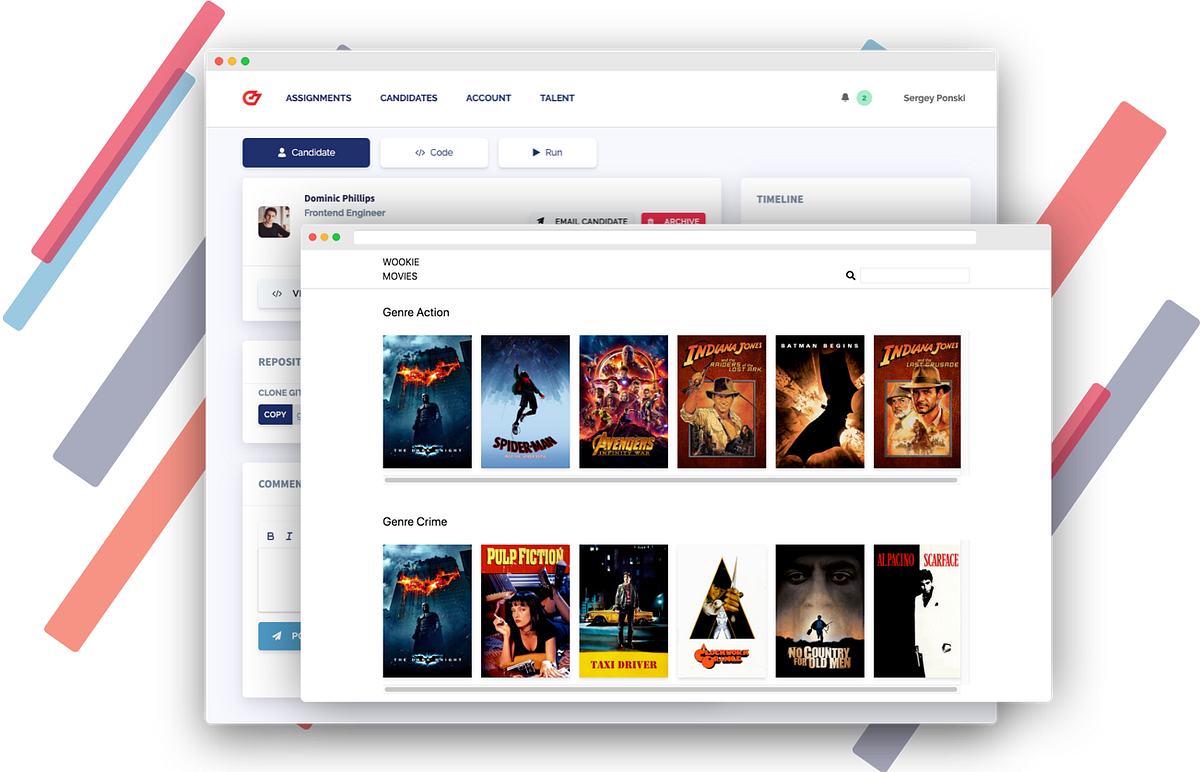Click the red company logo icon
The image size is (1200, 772).
(x=252, y=96)
